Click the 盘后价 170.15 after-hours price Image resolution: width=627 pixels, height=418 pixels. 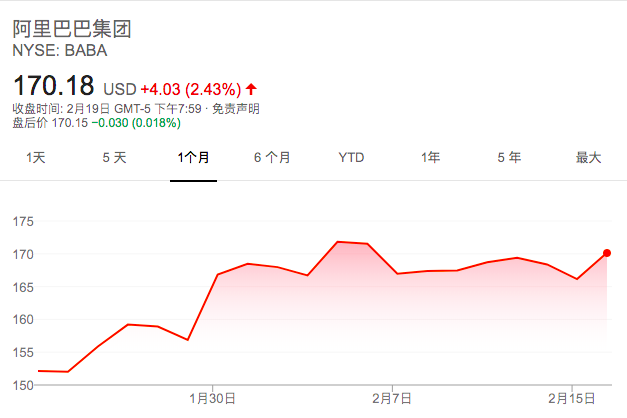tap(50, 123)
